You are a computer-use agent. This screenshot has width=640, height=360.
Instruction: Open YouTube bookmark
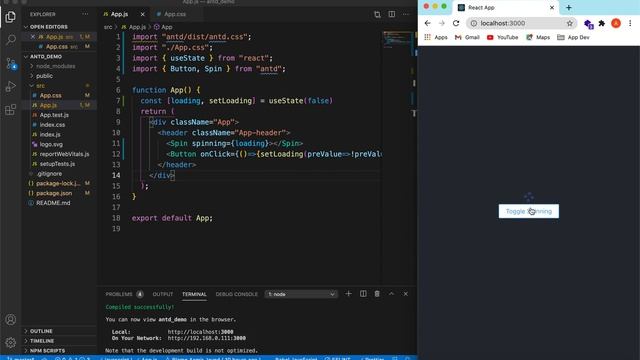(502, 37)
